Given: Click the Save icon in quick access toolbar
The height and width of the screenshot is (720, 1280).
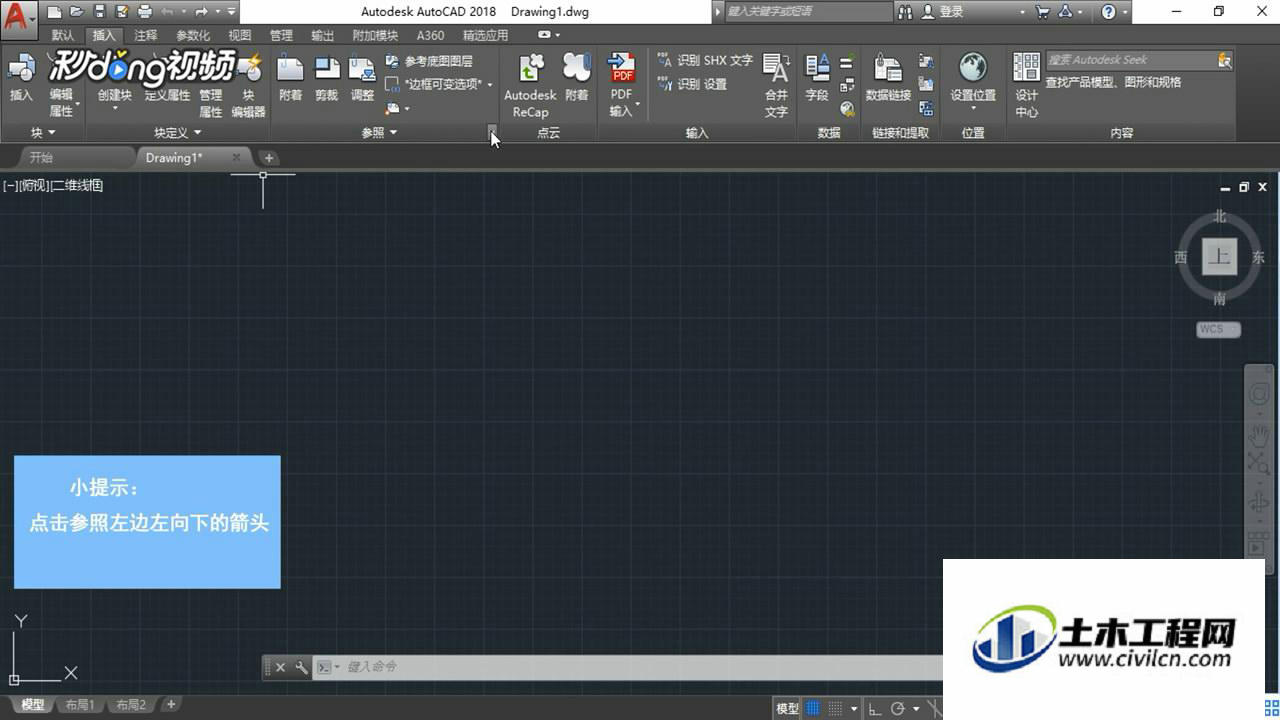Looking at the screenshot, I should pyautogui.click(x=100, y=12).
